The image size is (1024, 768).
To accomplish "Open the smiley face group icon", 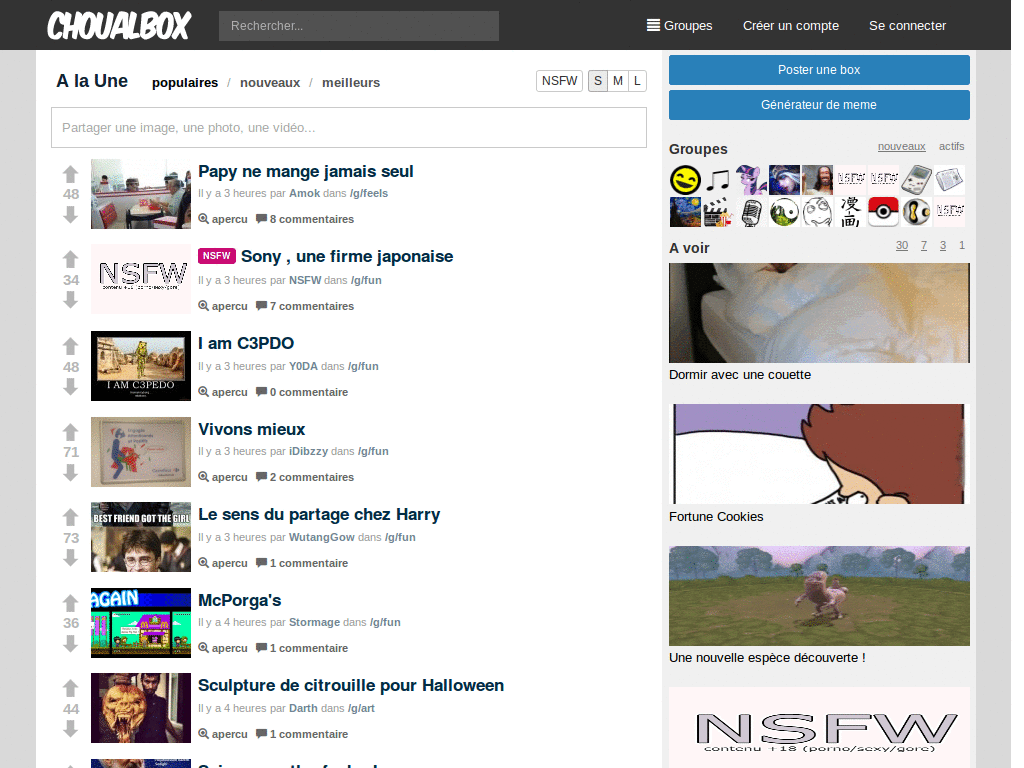I will point(685,180).
